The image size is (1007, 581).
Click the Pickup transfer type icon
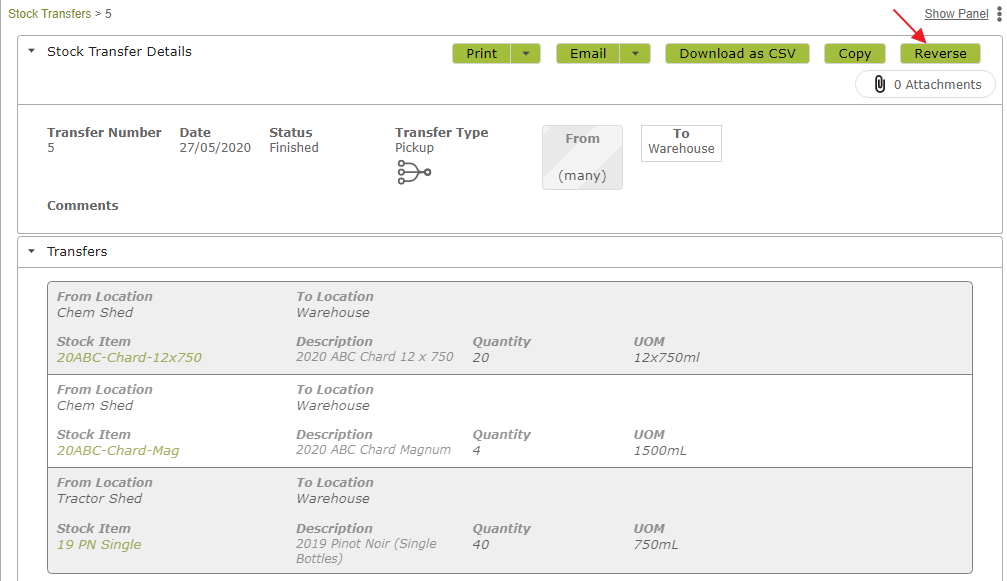[414, 172]
